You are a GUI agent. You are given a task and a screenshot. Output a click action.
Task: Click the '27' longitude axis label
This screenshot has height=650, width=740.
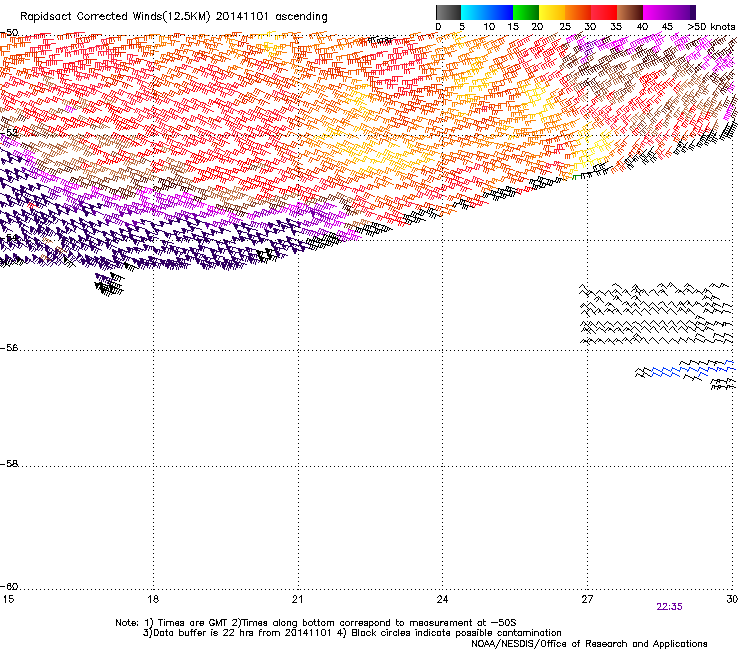click(587, 599)
